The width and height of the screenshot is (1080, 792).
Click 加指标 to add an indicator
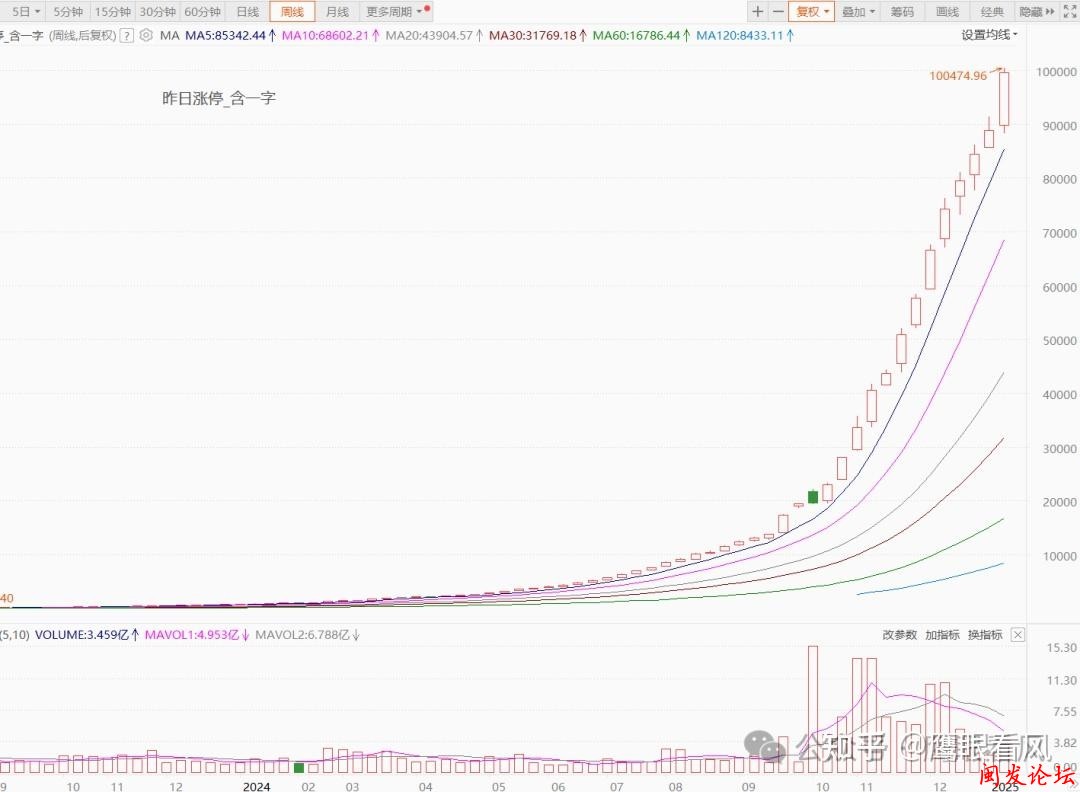point(942,635)
